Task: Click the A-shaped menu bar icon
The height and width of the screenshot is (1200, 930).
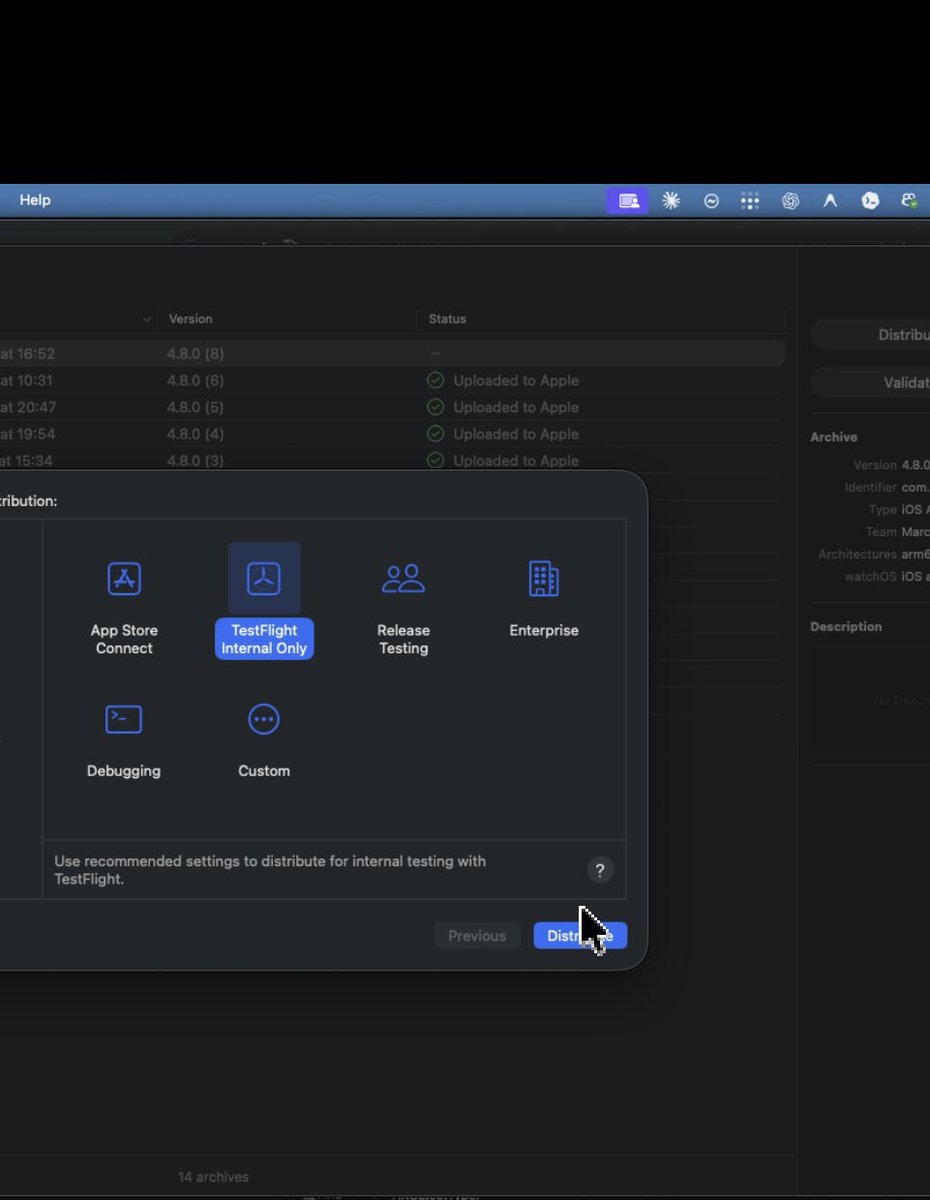Action: [830, 201]
